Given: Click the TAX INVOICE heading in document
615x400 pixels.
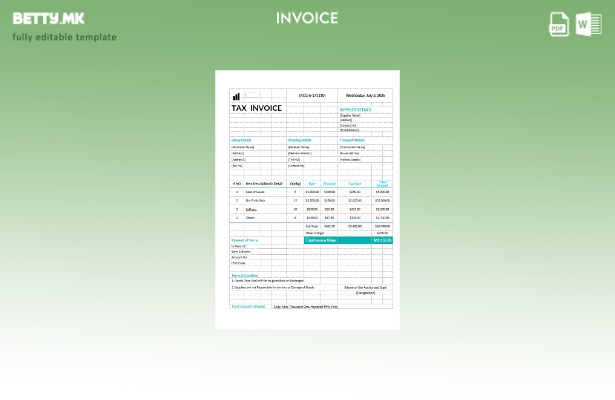Looking at the screenshot, I should [x=257, y=108].
